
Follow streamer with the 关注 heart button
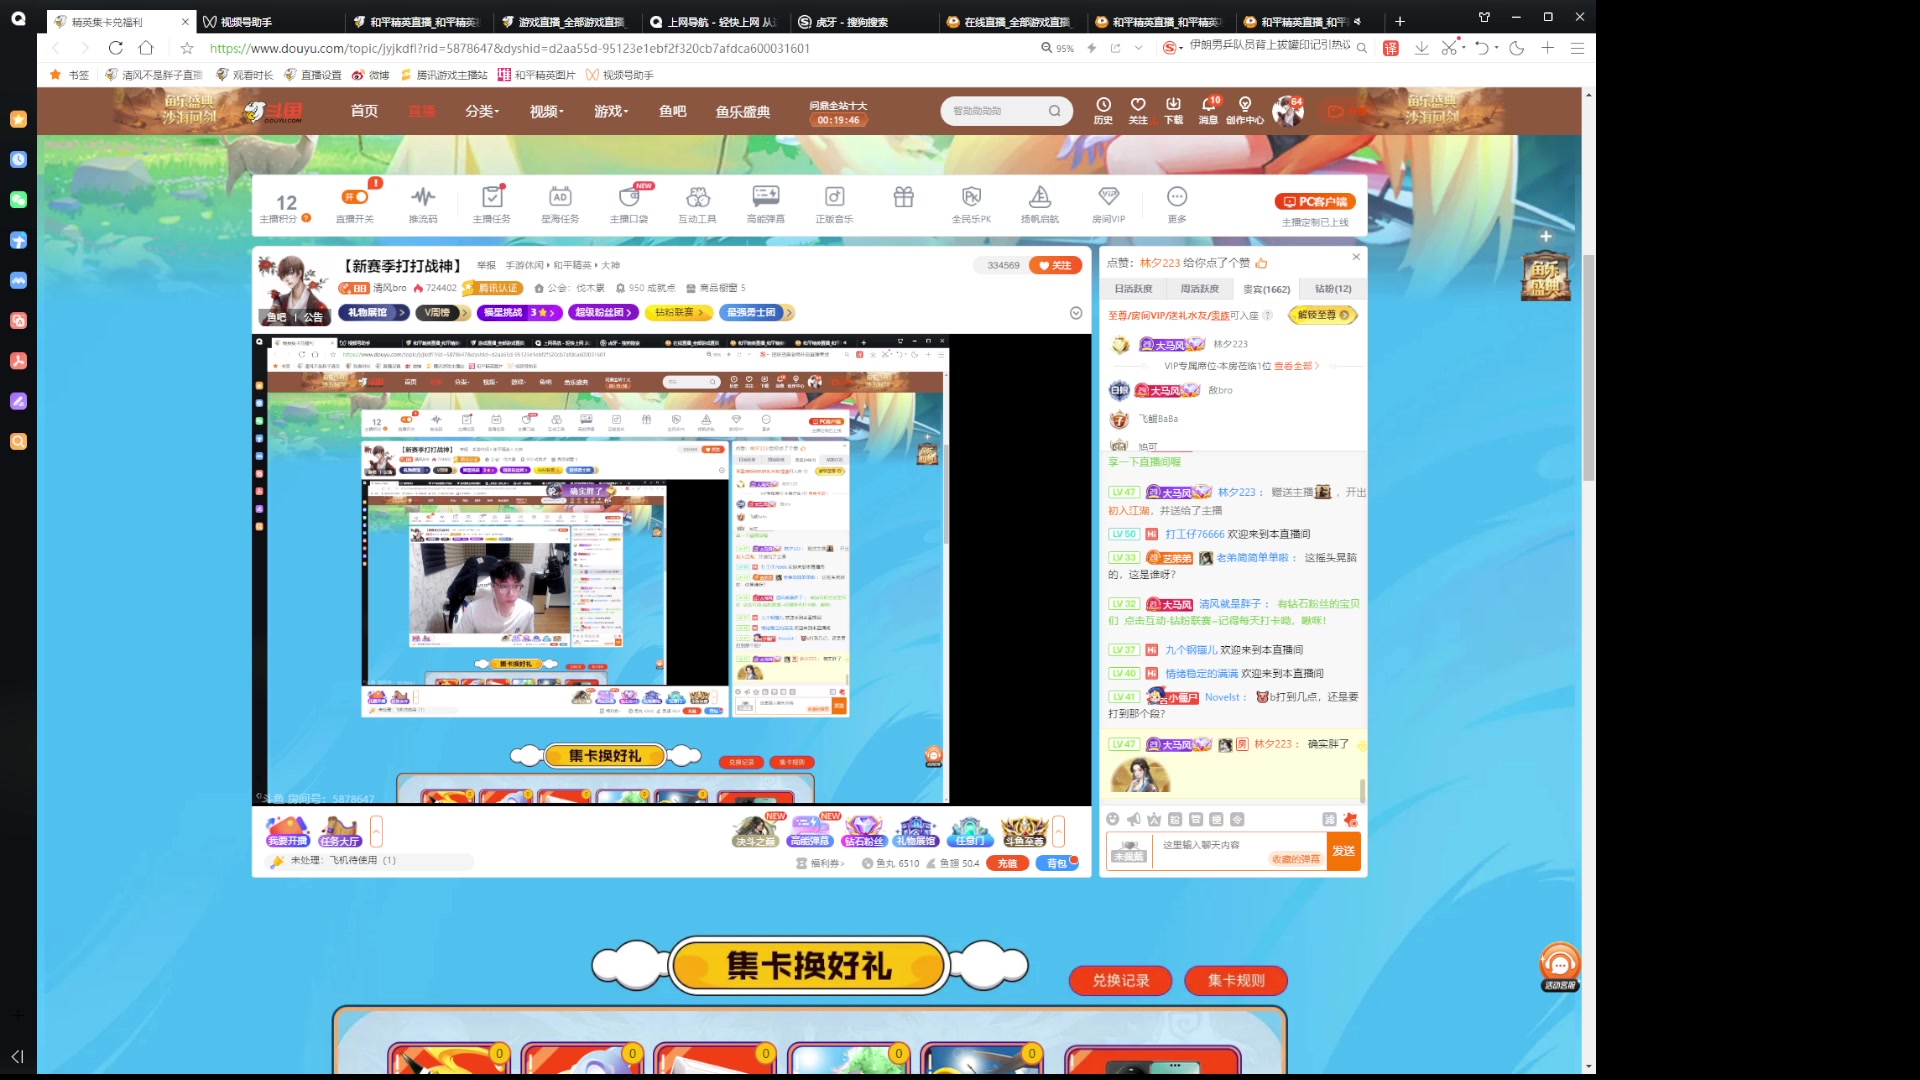coord(1055,265)
